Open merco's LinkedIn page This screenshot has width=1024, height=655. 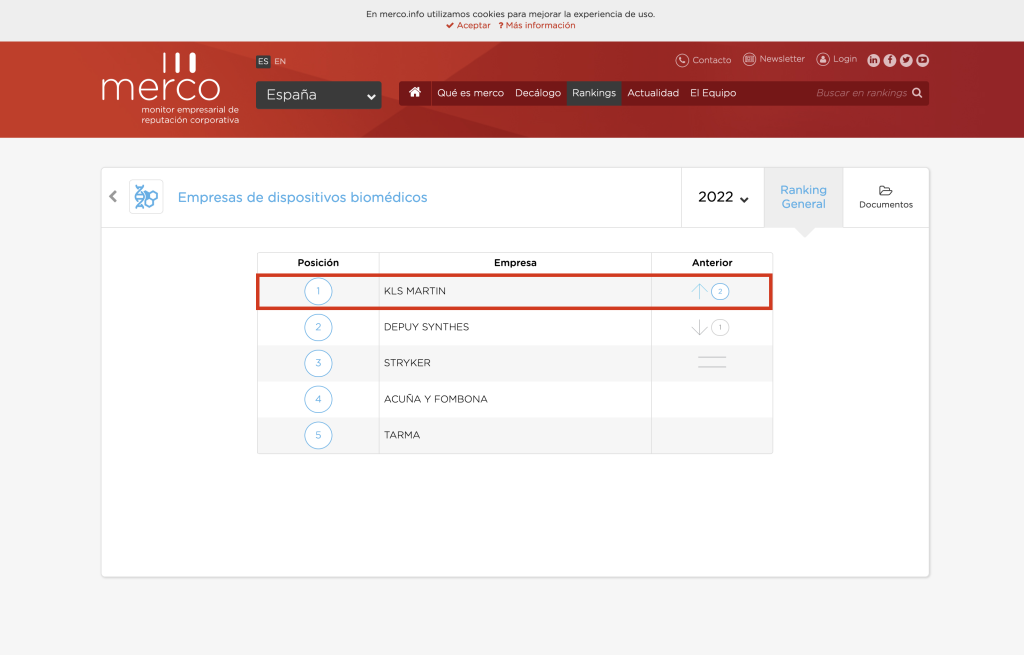[x=873, y=60]
